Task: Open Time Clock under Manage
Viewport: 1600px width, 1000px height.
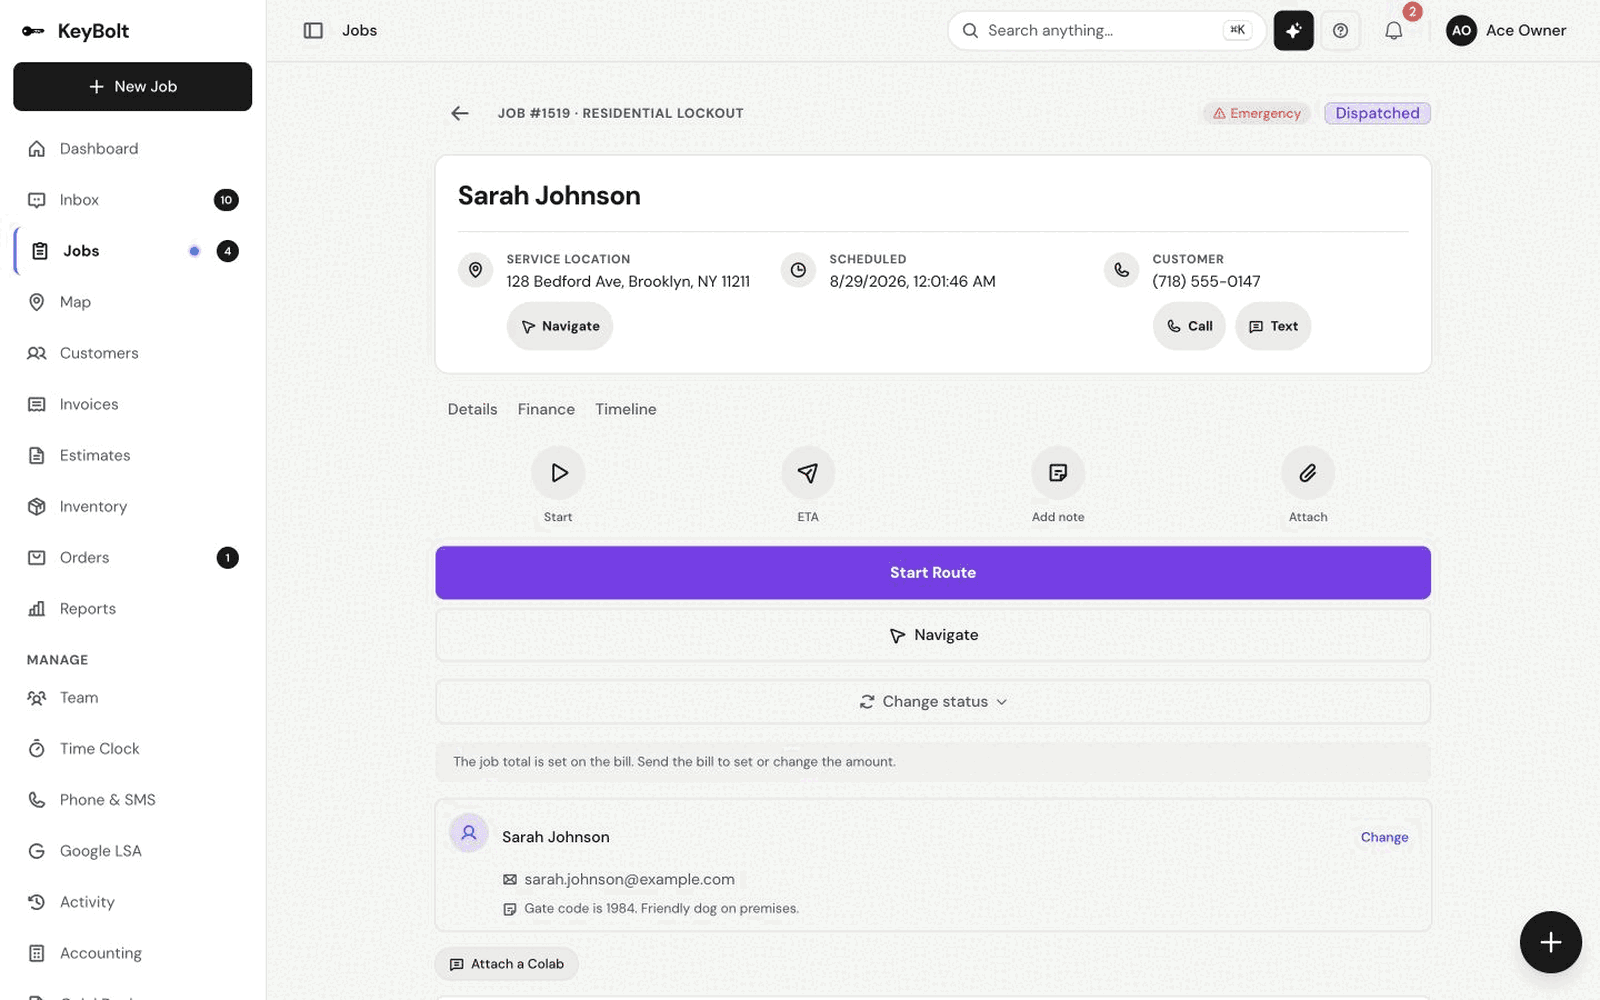Action: [x=132, y=749]
